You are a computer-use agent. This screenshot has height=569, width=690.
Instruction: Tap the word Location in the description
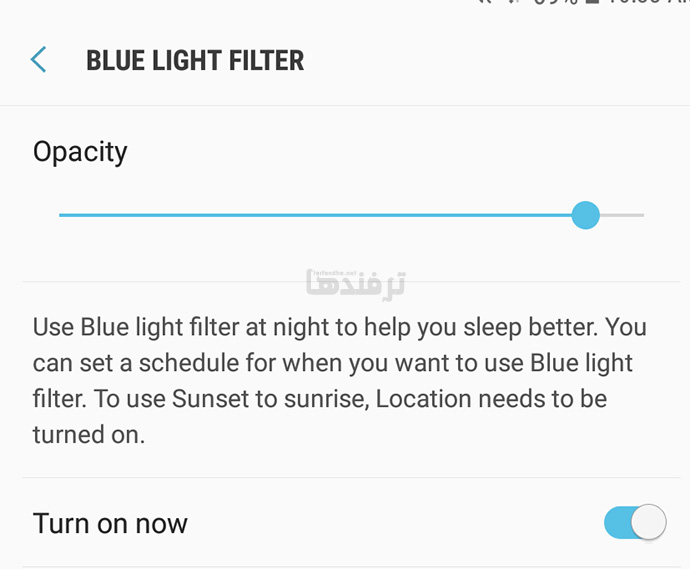click(423, 399)
